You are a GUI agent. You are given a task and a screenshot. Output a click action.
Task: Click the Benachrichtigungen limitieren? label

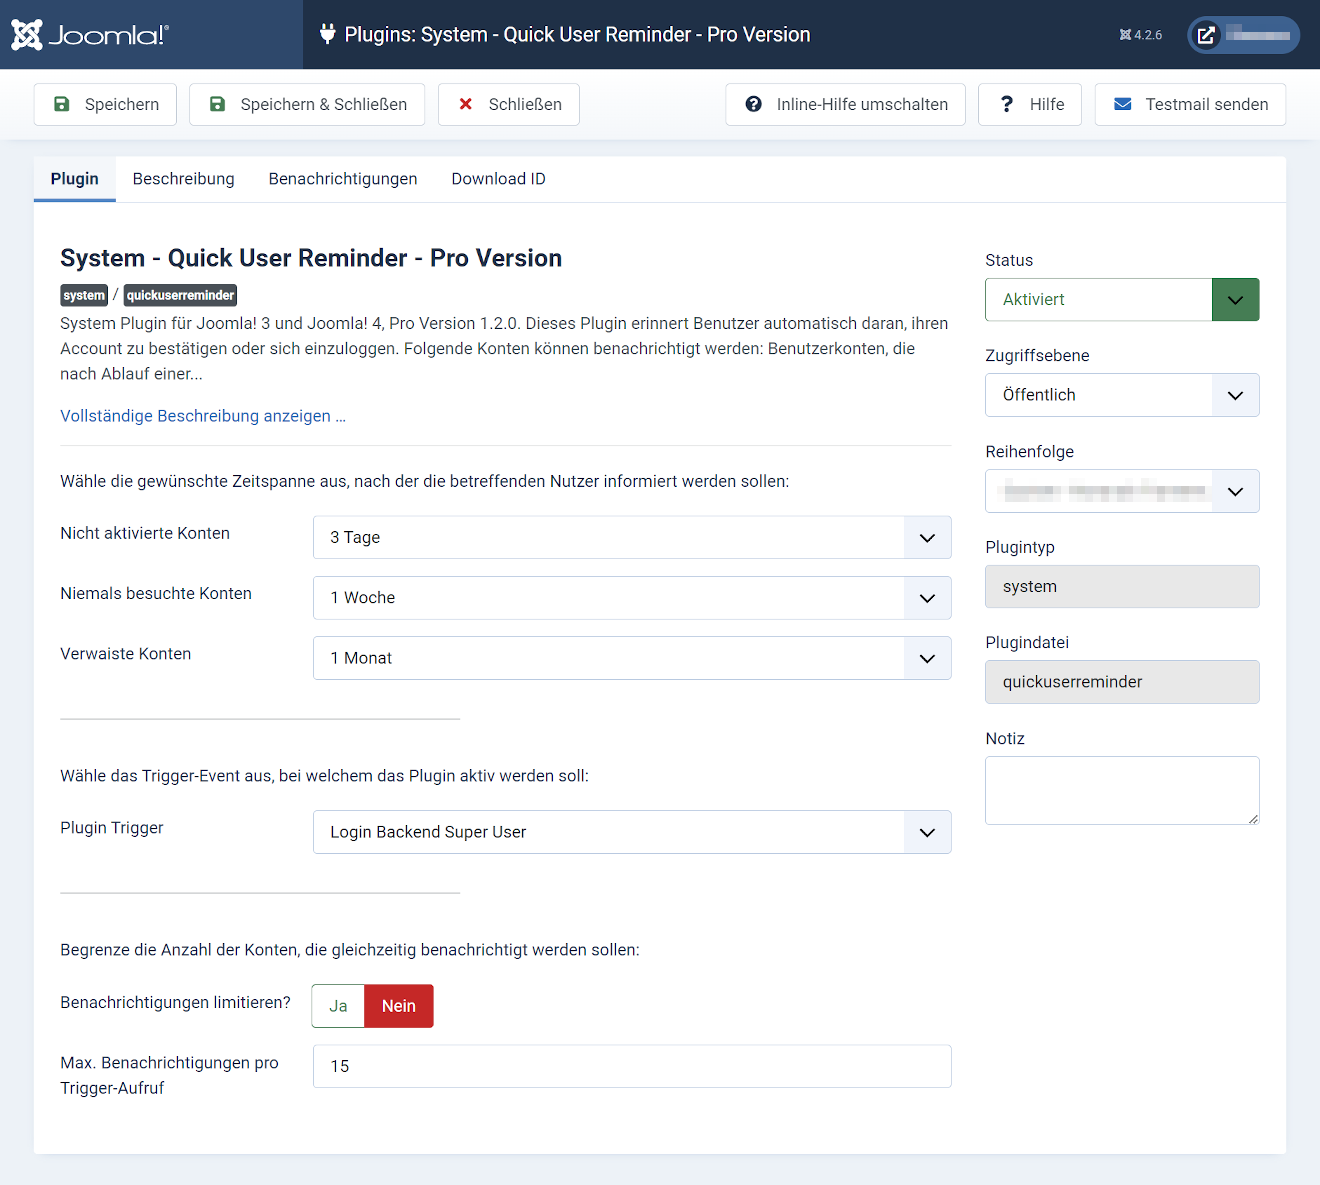(x=176, y=1002)
